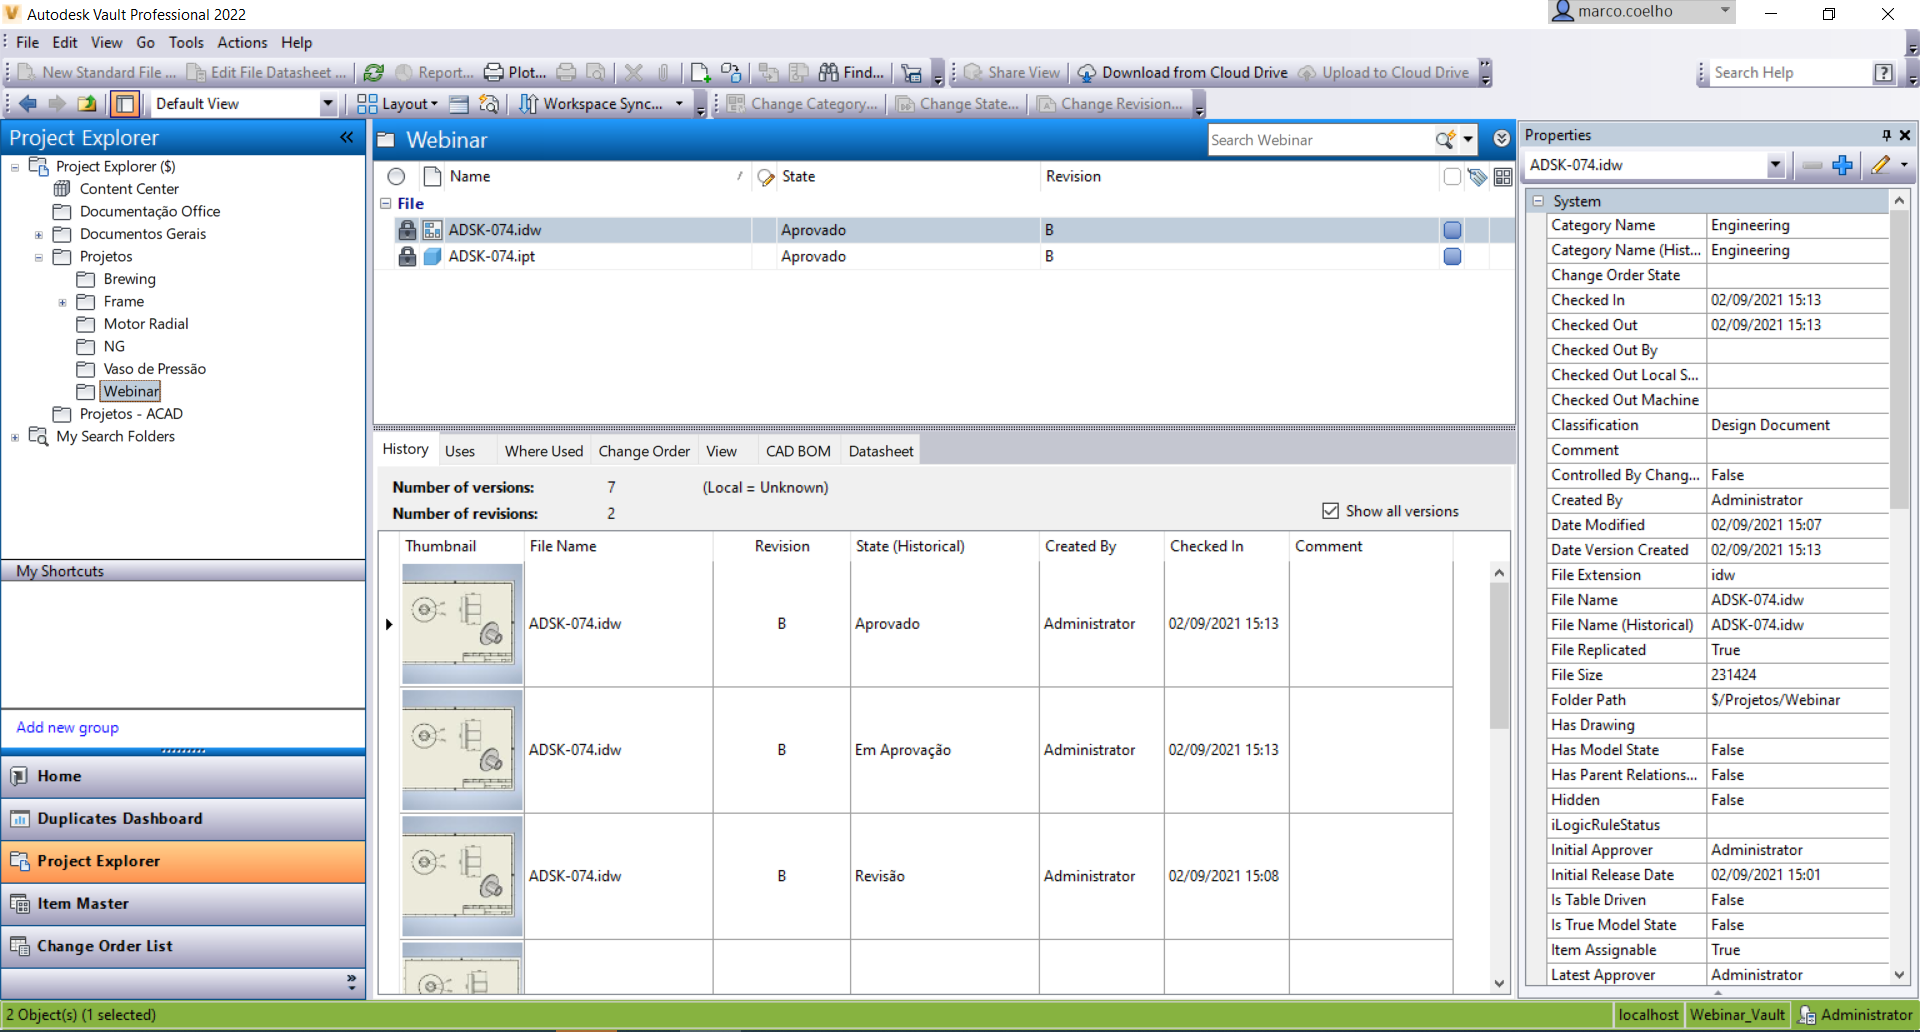Click the drawing file icon of ADSK-074.idw
Screen dimensions: 1920x1032
432,230
